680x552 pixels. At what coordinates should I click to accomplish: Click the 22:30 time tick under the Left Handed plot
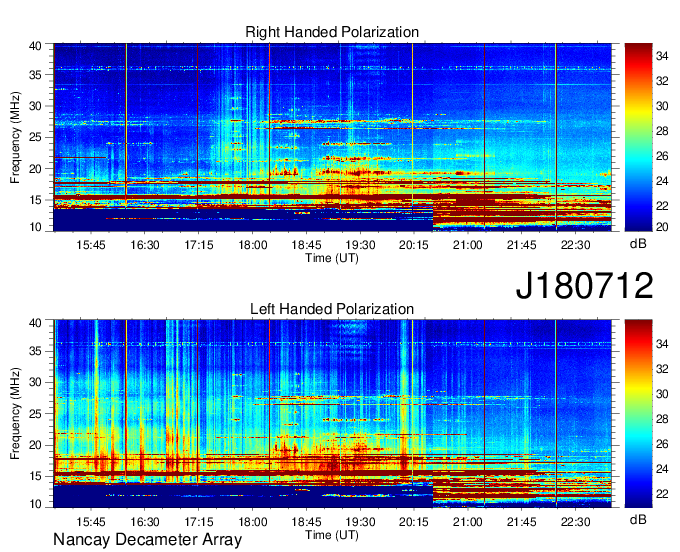[x=575, y=521]
